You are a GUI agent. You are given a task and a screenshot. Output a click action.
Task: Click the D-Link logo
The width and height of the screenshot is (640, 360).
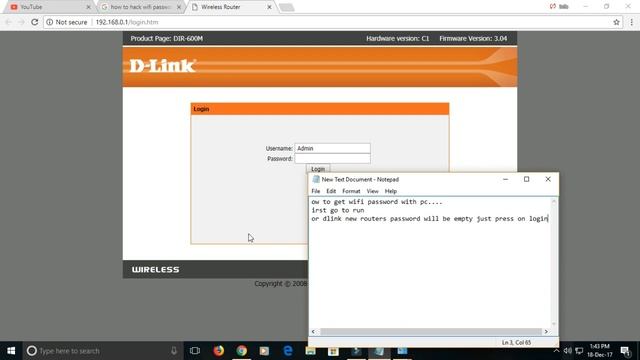coord(162,66)
